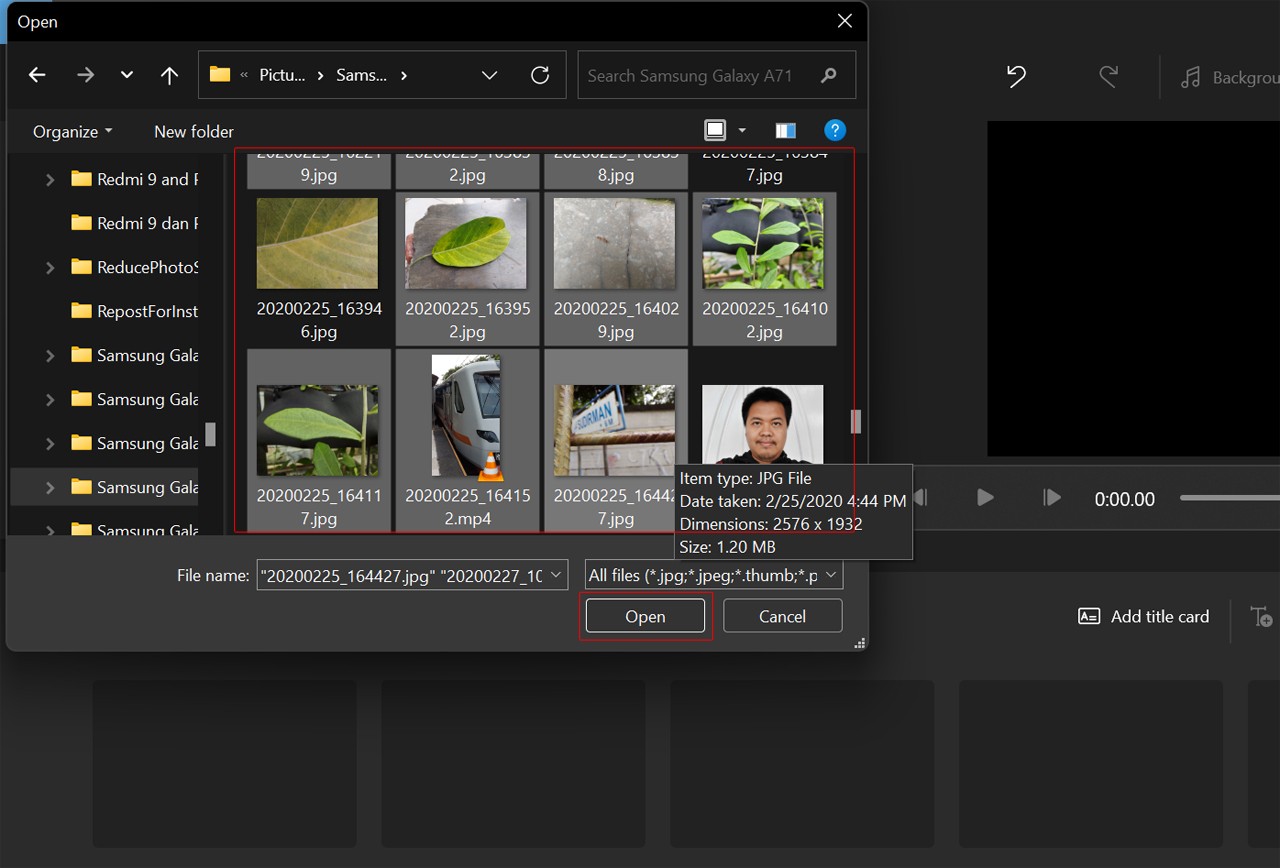Click the add text card icon
The image size is (1280, 868).
coord(1261,617)
